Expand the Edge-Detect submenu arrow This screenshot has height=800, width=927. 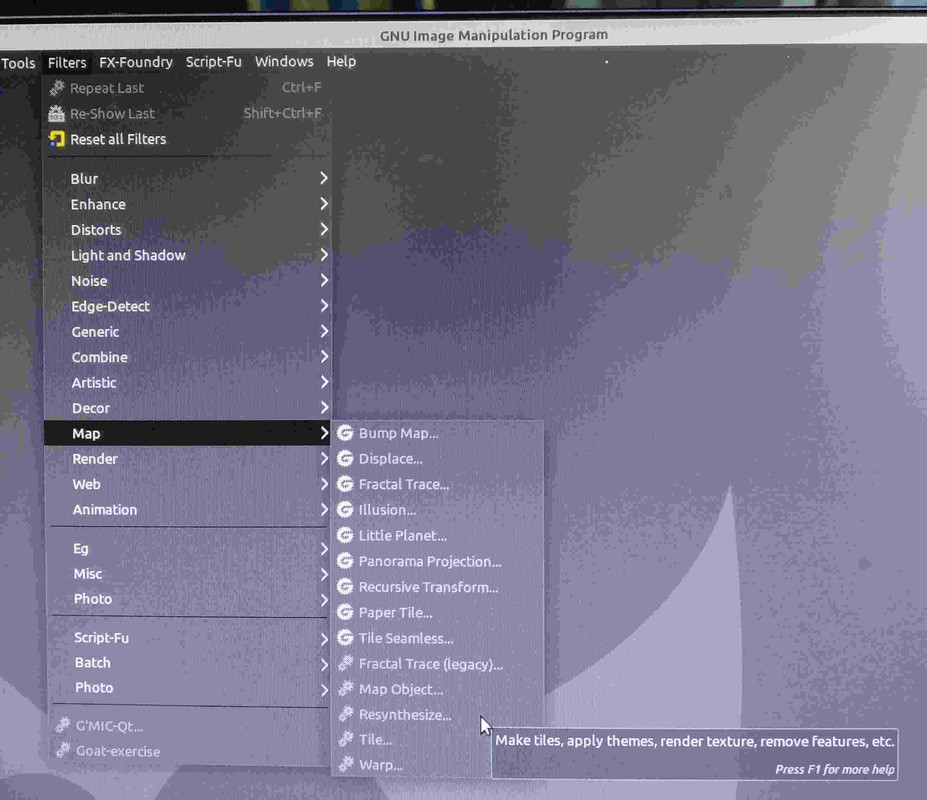pos(323,306)
